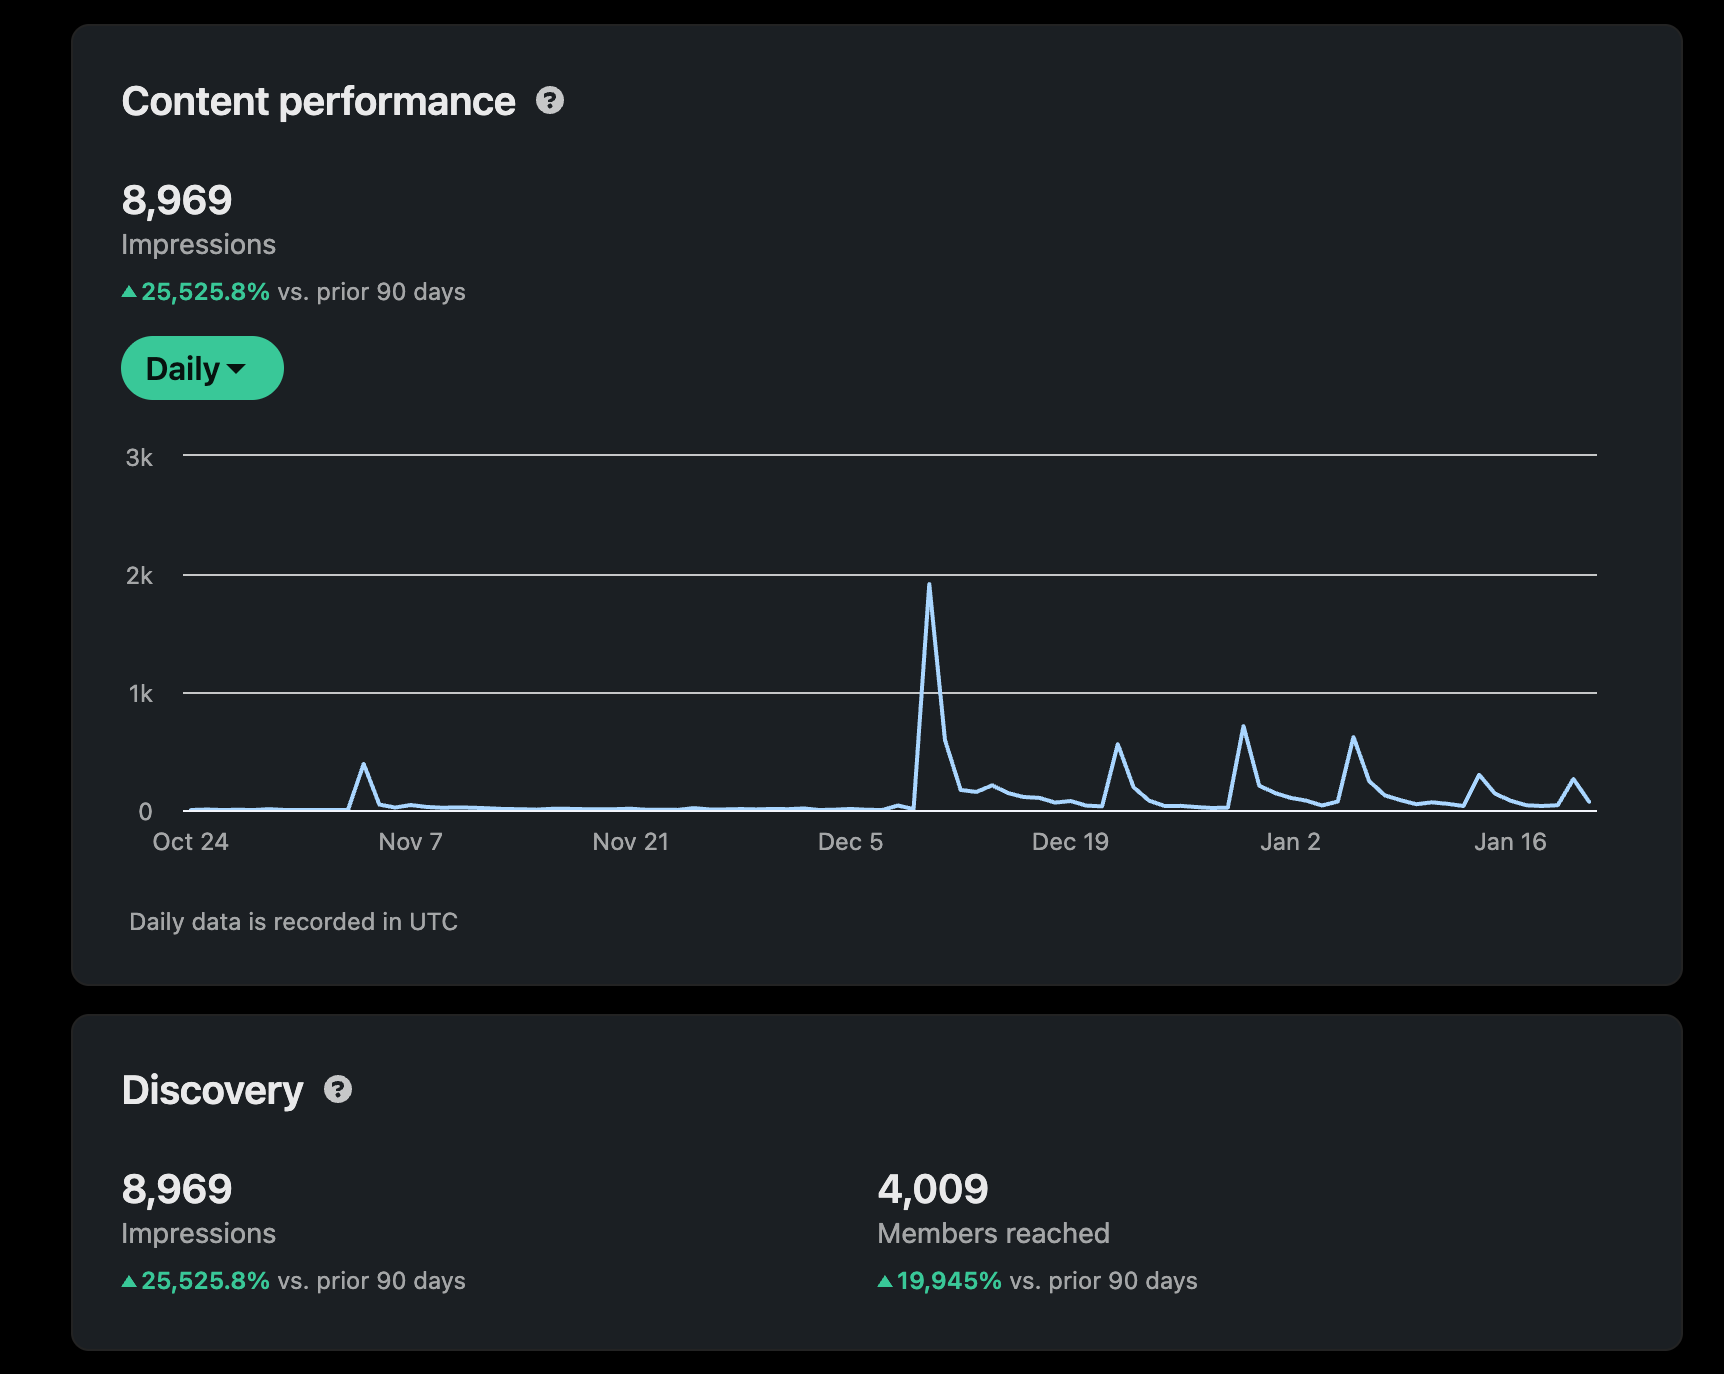Click the green triangle under Discovery impressions
Viewport: 1724px width, 1374px height.
click(129, 1281)
